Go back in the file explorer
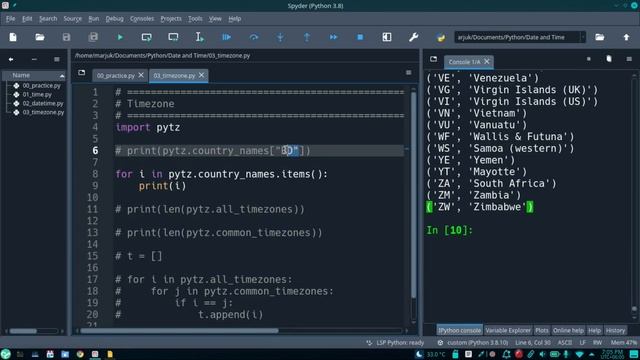This screenshot has width=640, height=360. 11,60
